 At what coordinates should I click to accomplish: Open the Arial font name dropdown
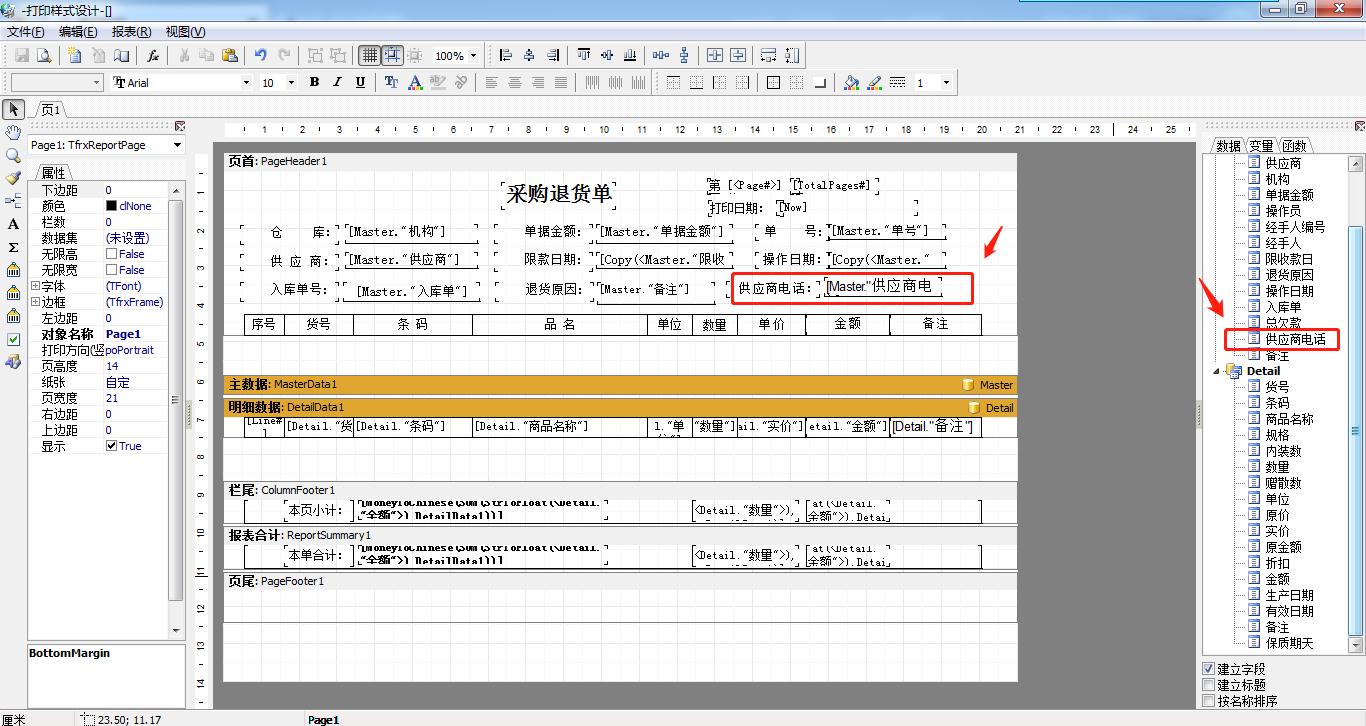246,83
